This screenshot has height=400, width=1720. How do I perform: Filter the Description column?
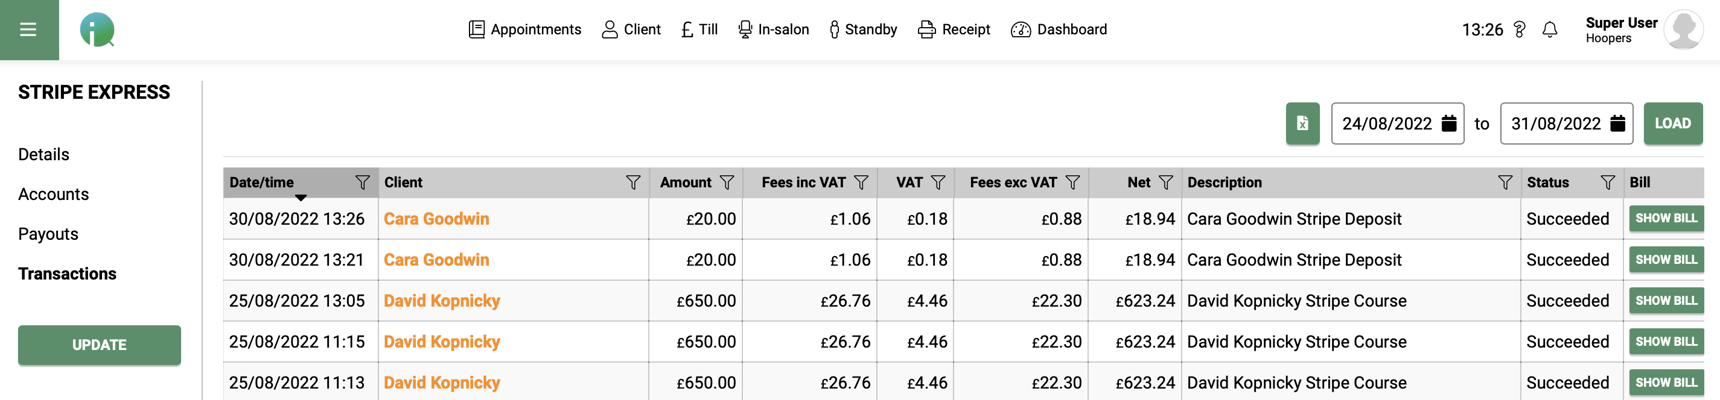coord(1505,183)
